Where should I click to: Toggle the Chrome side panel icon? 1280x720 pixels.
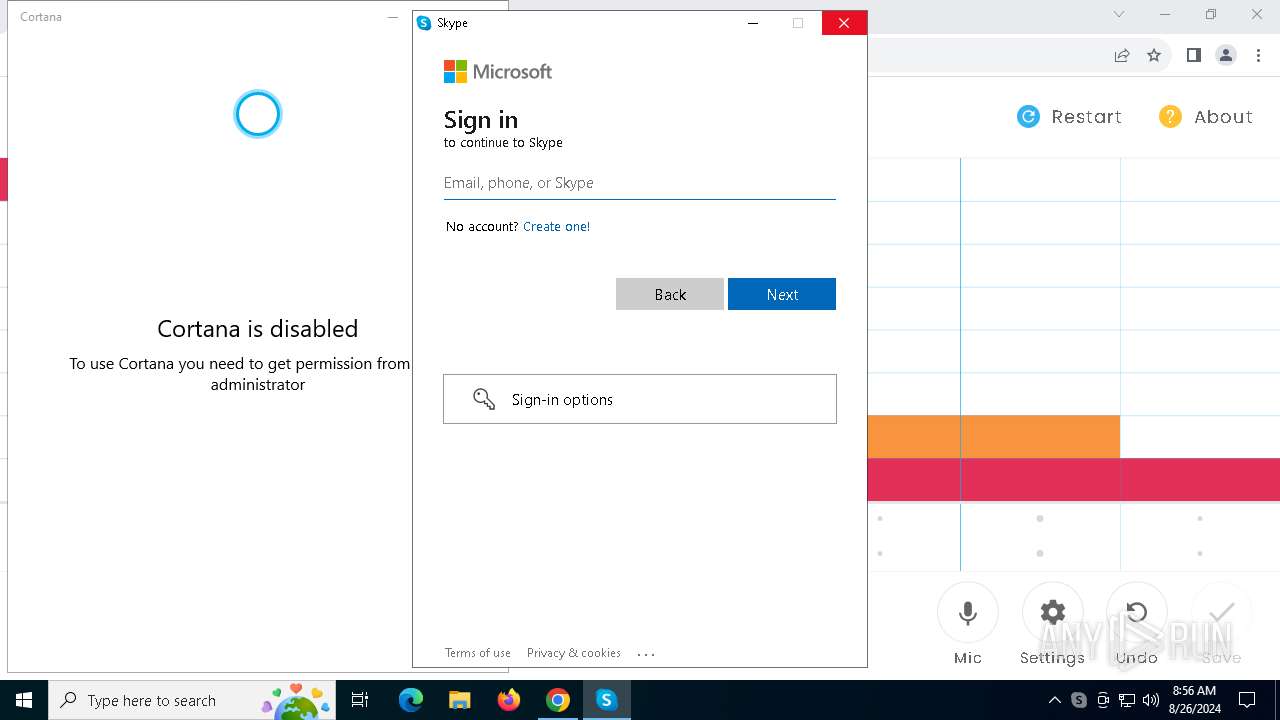pos(1193,55)
